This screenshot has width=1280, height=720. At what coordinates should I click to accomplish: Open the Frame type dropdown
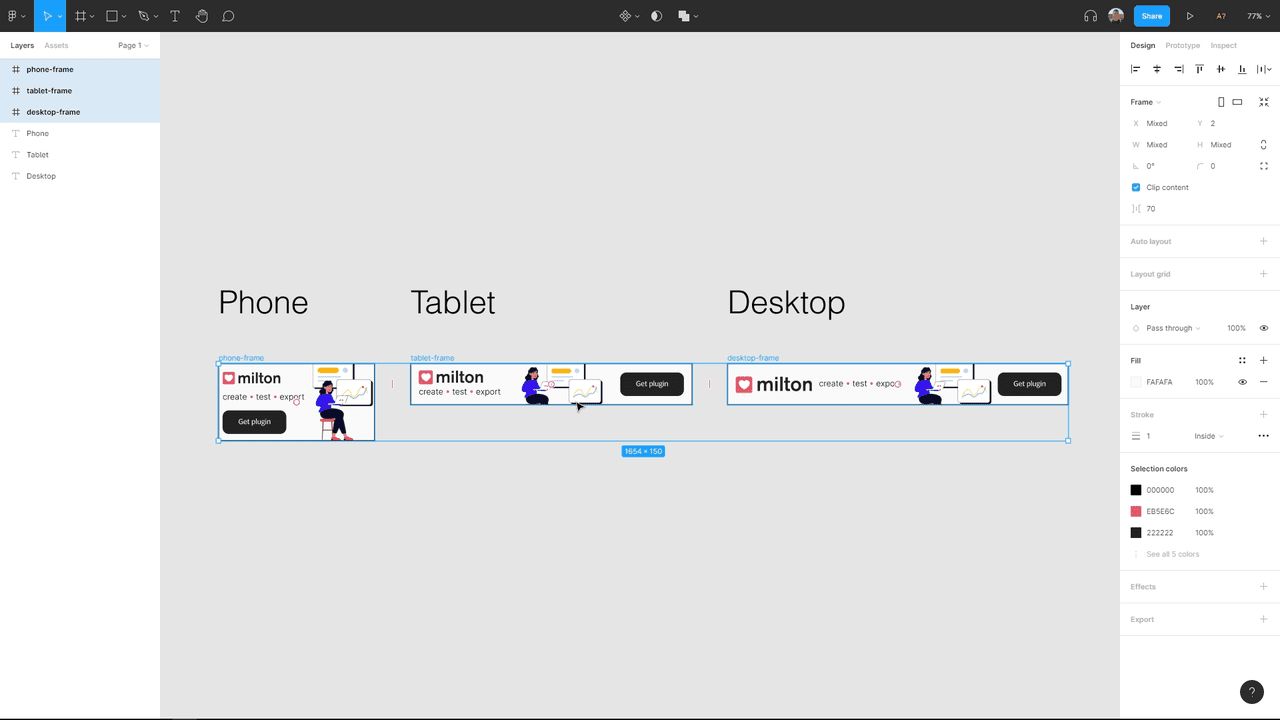(x=1146, y=102)
